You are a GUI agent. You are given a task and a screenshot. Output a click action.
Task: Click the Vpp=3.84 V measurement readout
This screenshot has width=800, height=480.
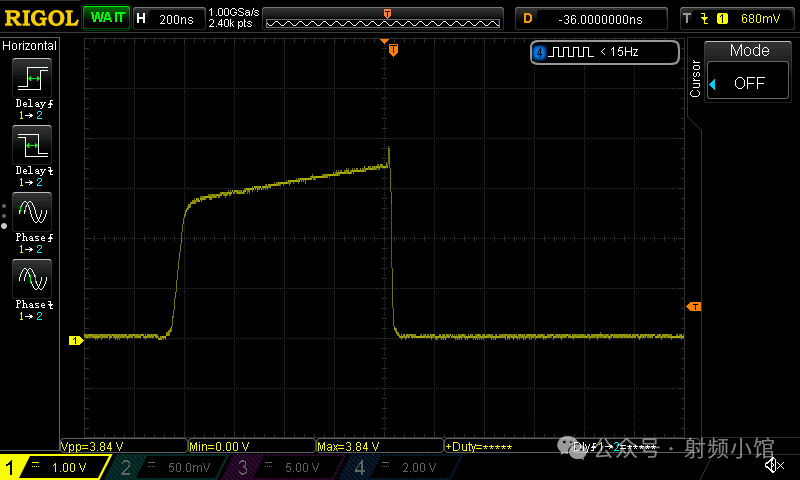click(x=122, y=446)
